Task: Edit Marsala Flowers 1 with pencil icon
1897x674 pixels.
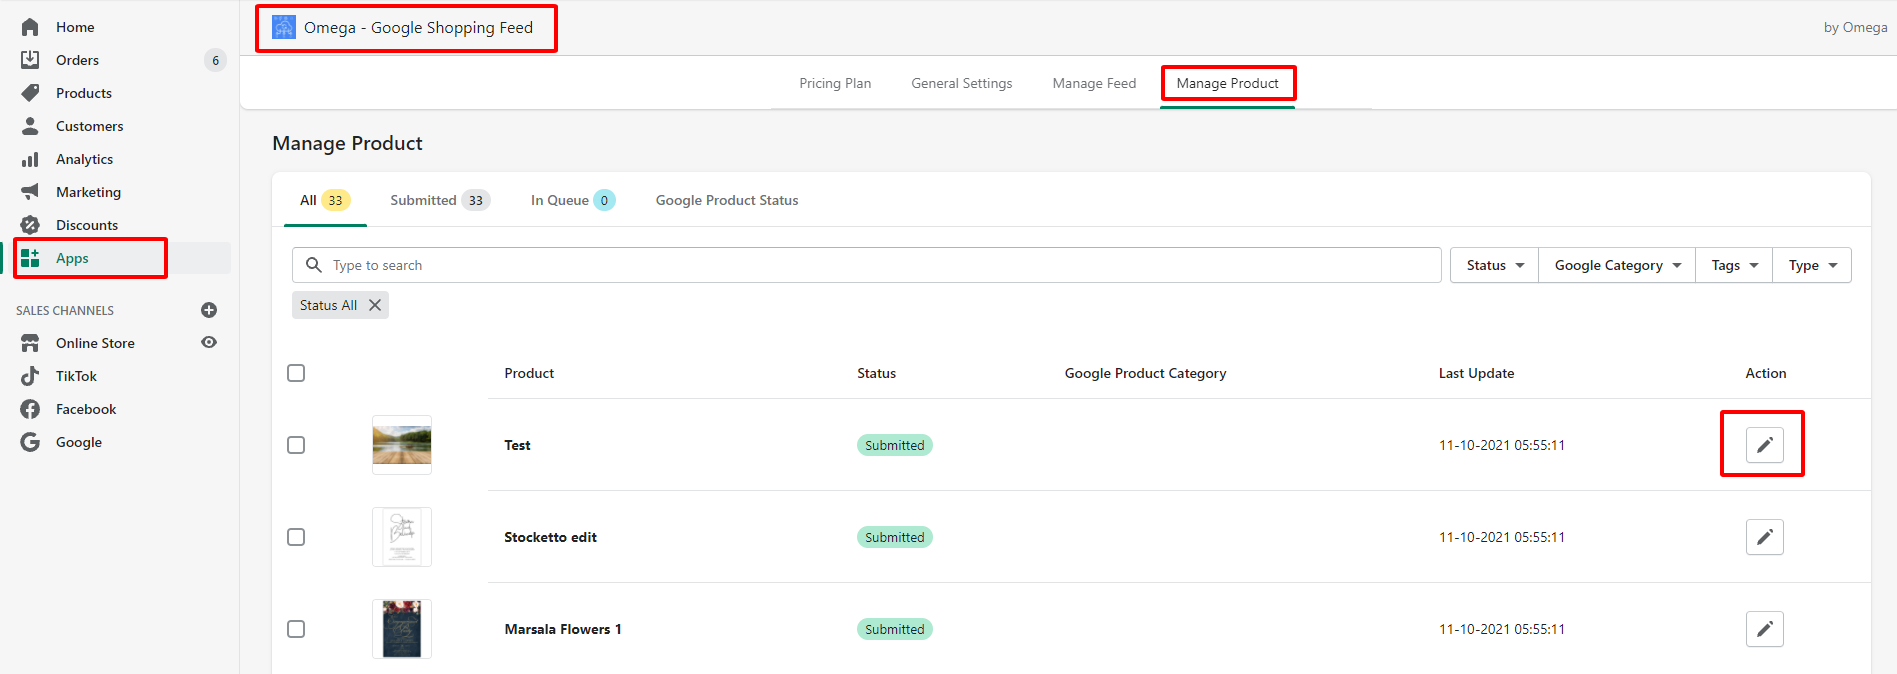Action: click(1765, 629)
